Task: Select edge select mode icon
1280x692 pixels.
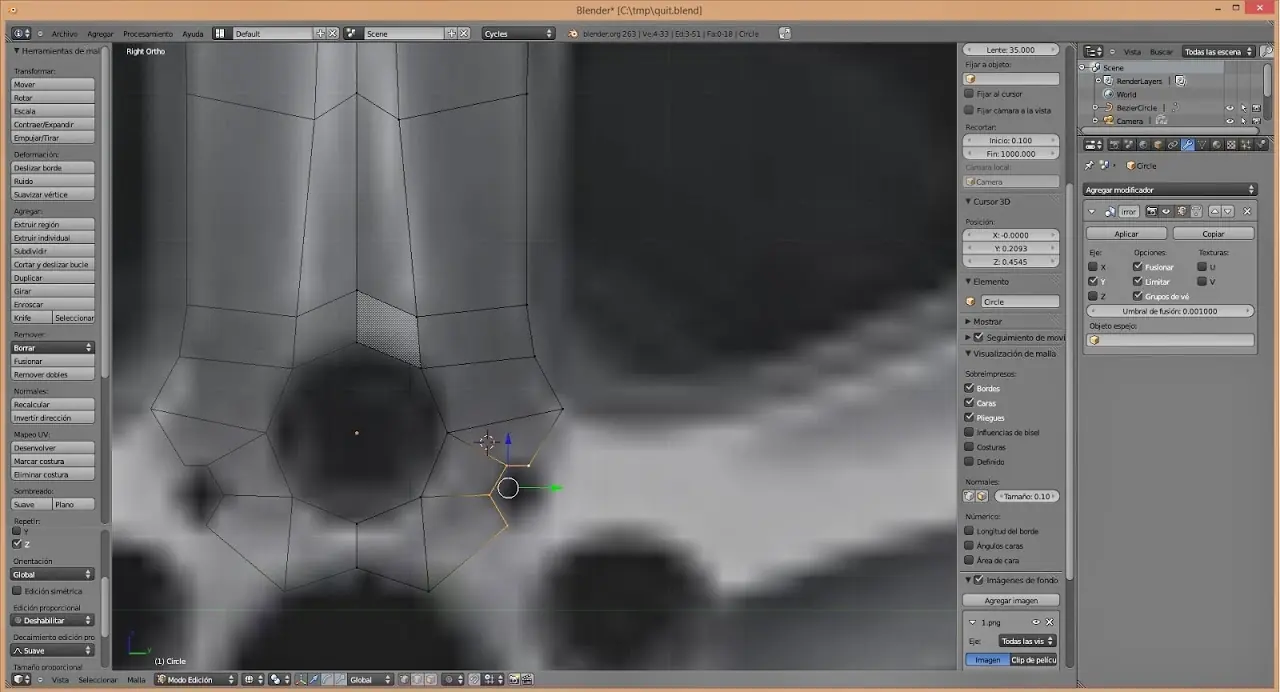Action: click(x=417, y=679)
